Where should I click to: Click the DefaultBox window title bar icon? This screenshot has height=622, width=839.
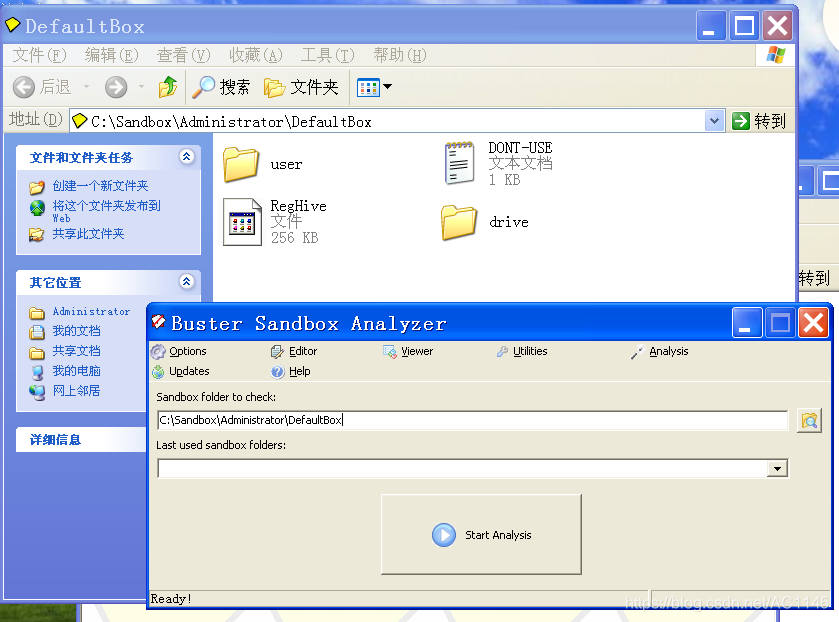(x=12, y=25)
